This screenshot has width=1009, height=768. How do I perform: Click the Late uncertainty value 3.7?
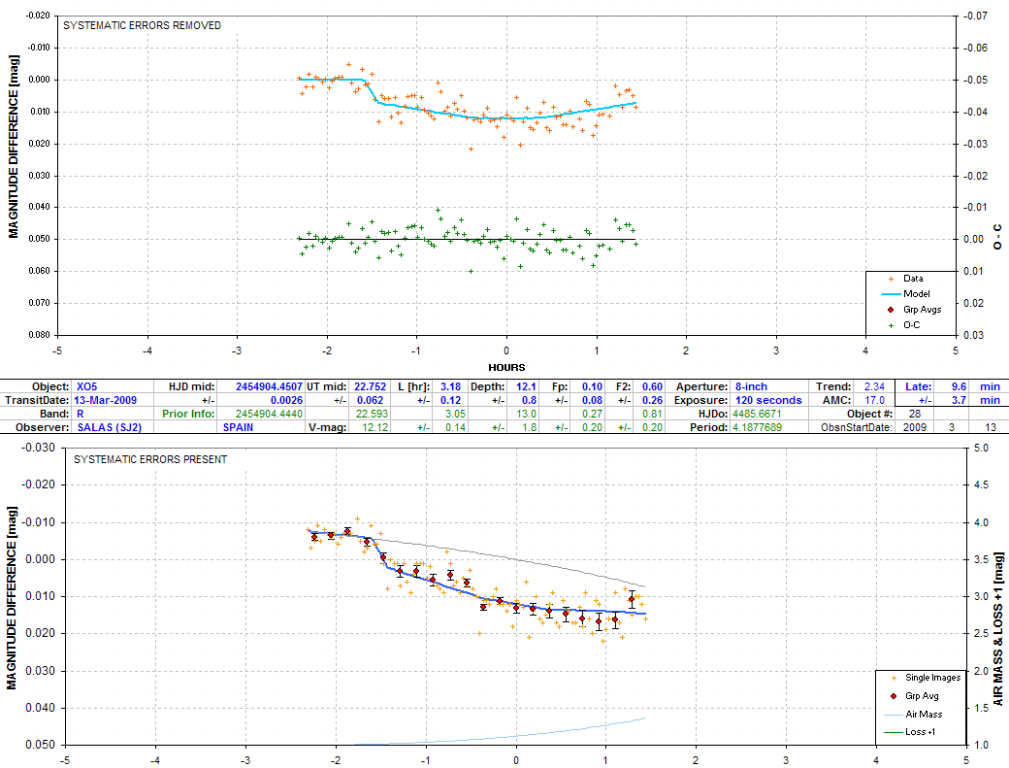[x=959, y=400]
